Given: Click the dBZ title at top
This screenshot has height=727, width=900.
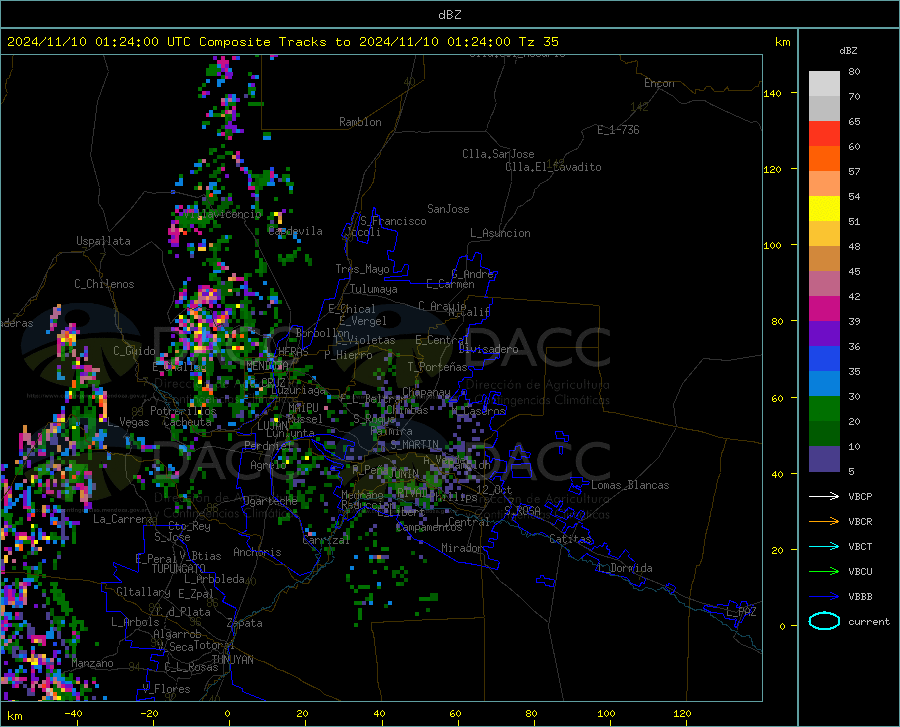Looking at the screenshot, I should 449,15.
